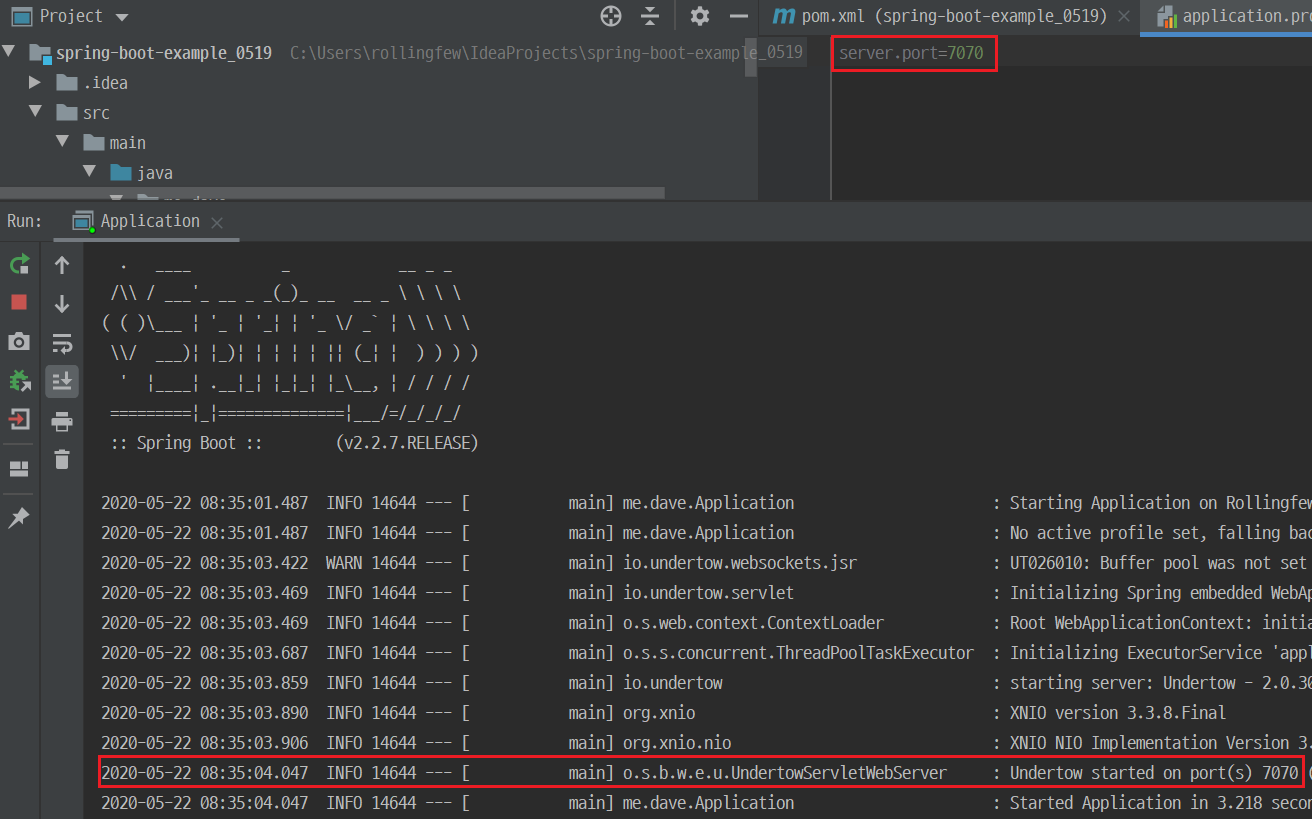This screenshot has height=819, width=1312.
Task: Open Project panel settings gear
Action: [x=700, y=16]
